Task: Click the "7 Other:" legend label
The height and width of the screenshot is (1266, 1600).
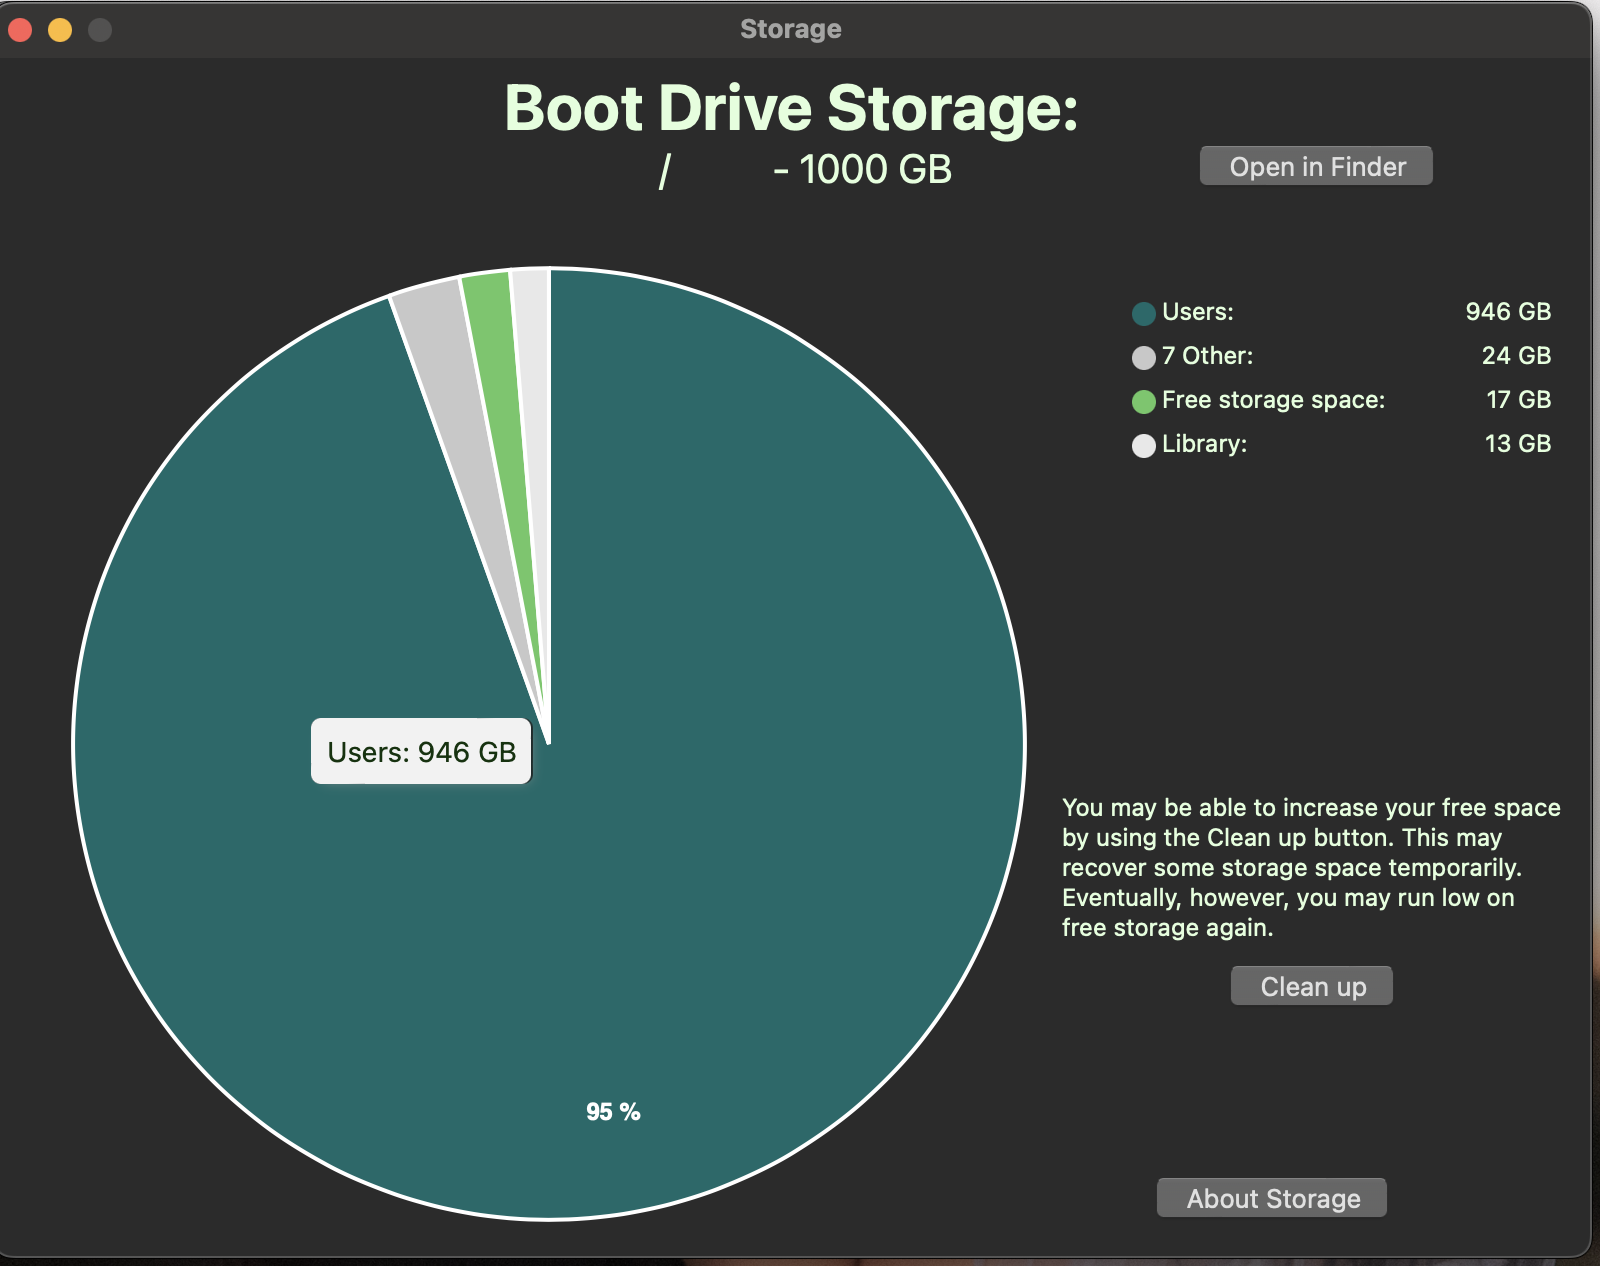Action: pos(1208,356)
